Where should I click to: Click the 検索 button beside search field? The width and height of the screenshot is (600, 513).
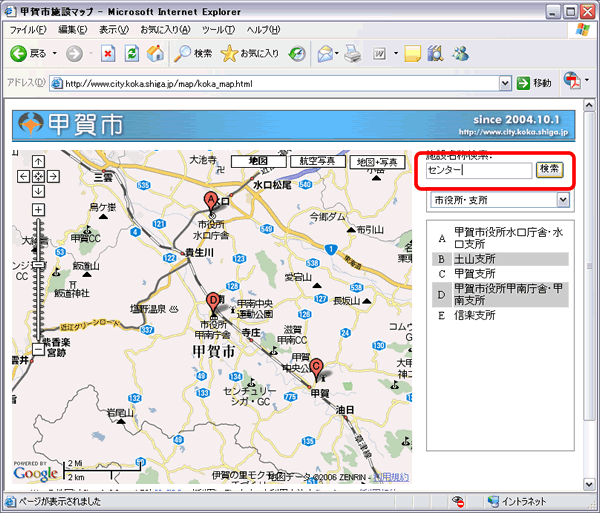tap(549, 169)
